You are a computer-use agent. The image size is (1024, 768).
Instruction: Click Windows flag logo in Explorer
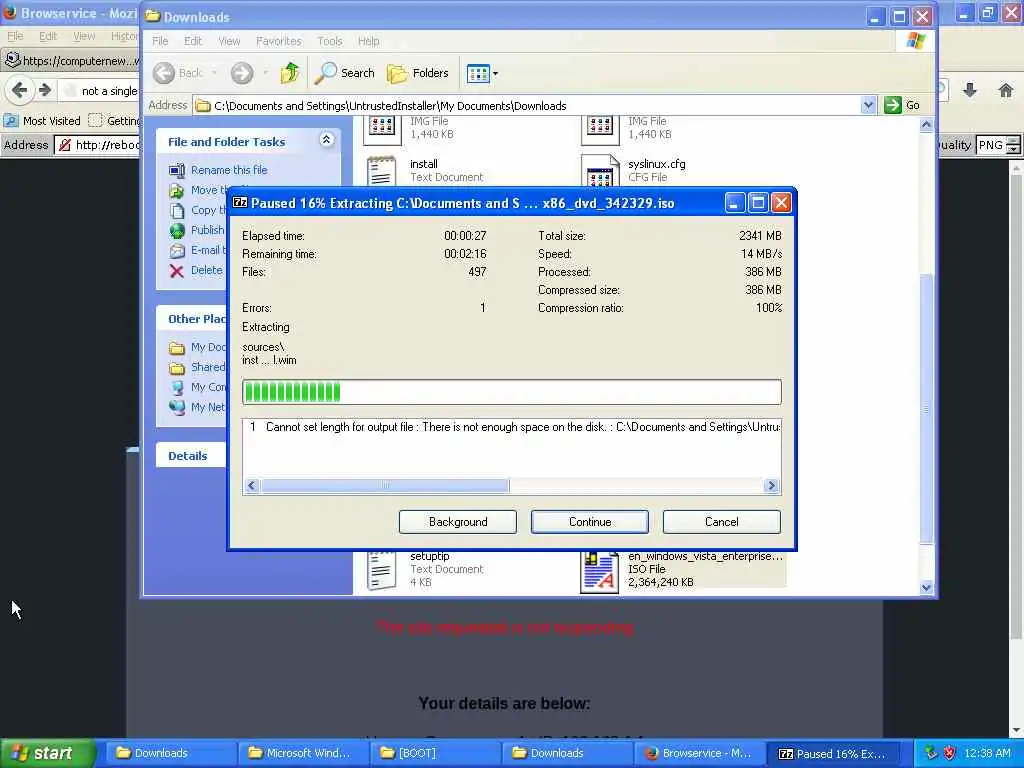[x=915, y=41]
